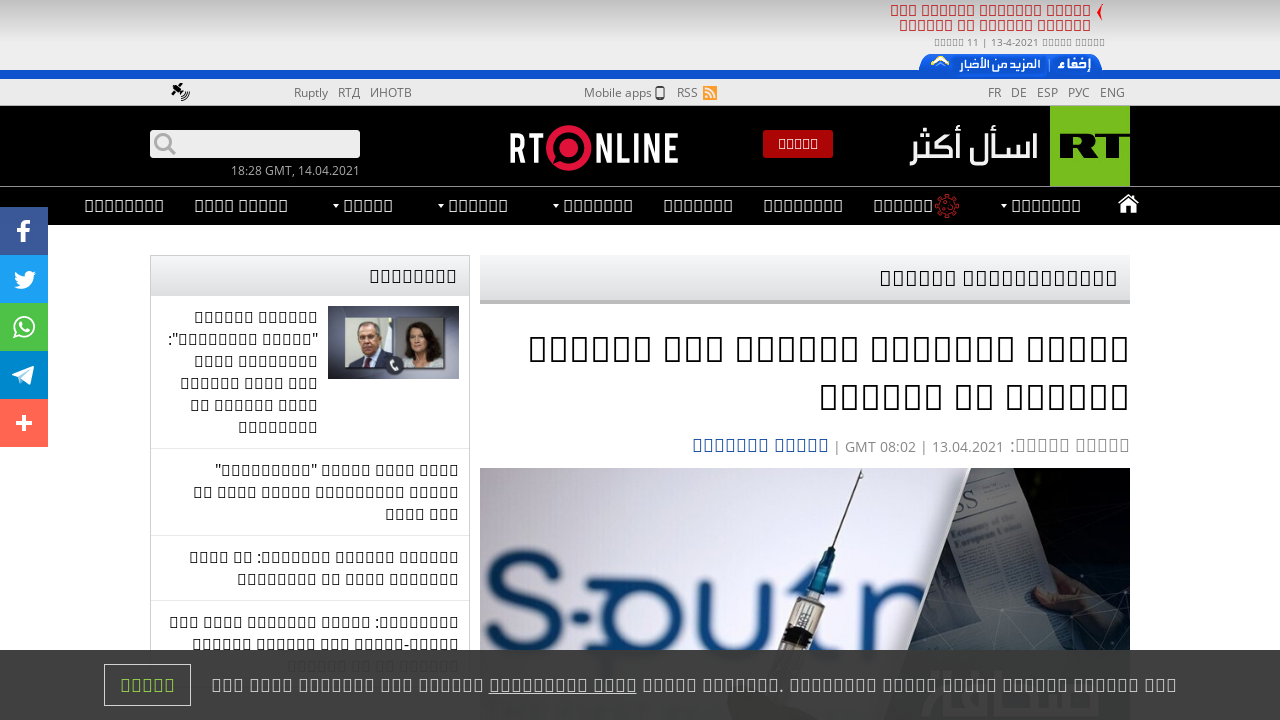The height and width of the screenshot is (720, 1280).
Task: Open the dropdown menu beside the Home icon
Action: pos(1040,206)
